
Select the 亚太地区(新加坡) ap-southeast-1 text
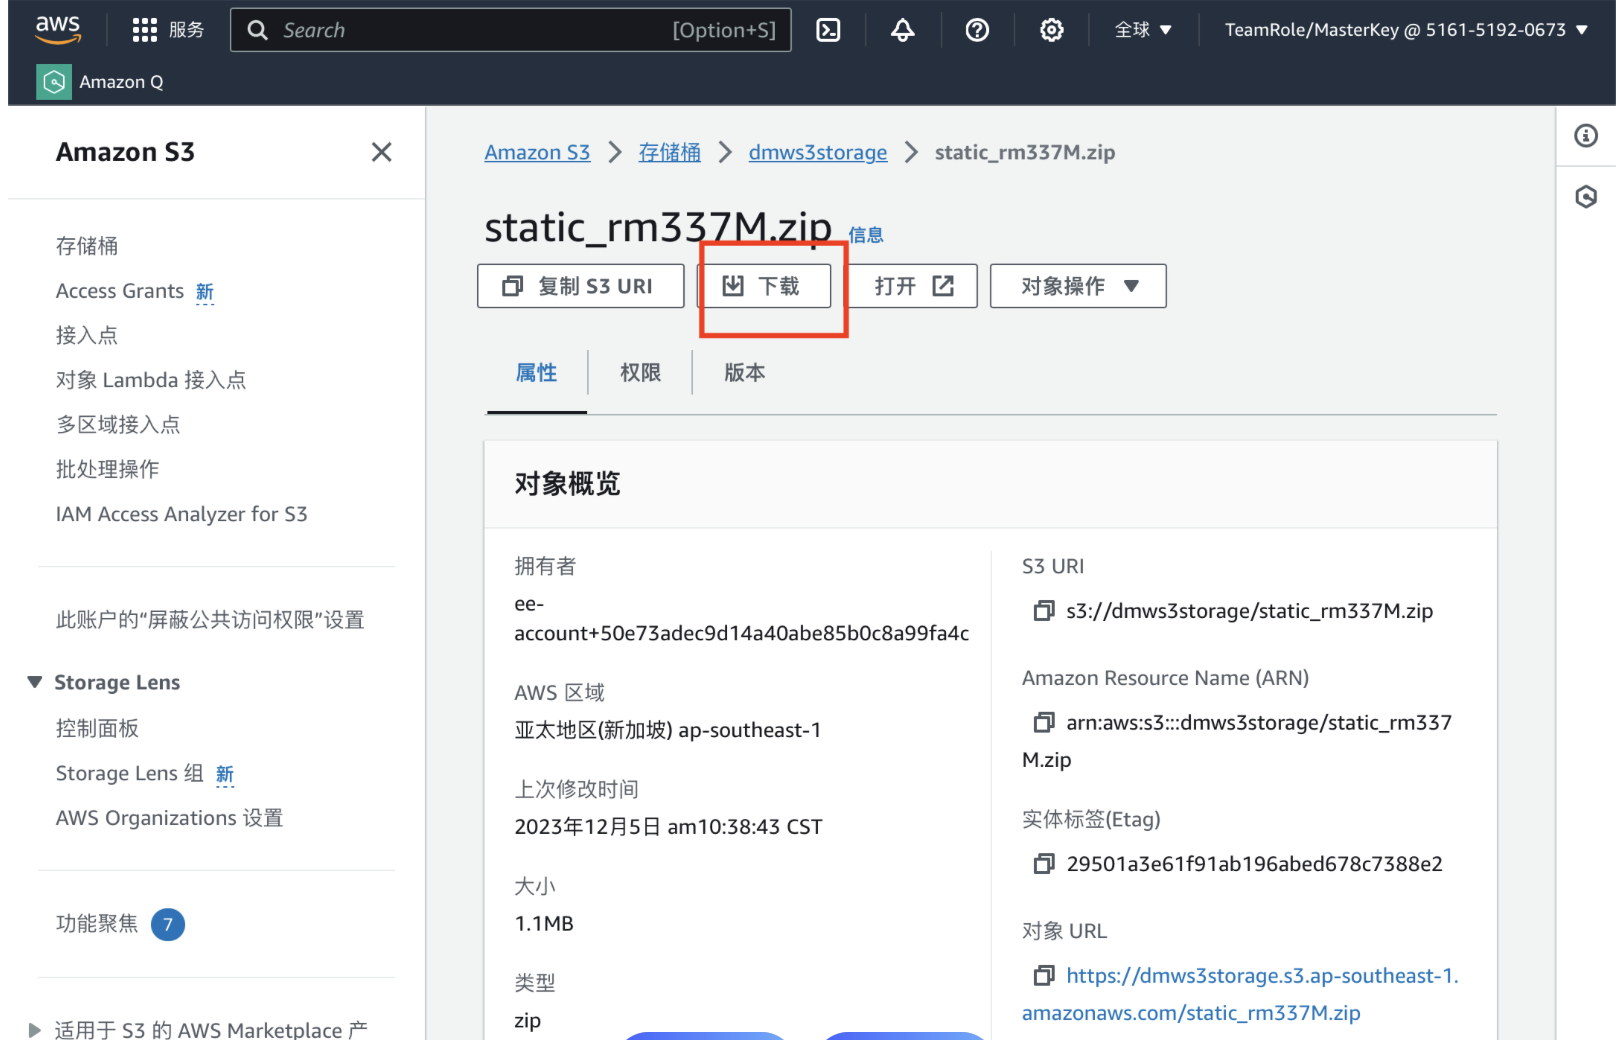(x=667, y=730)
